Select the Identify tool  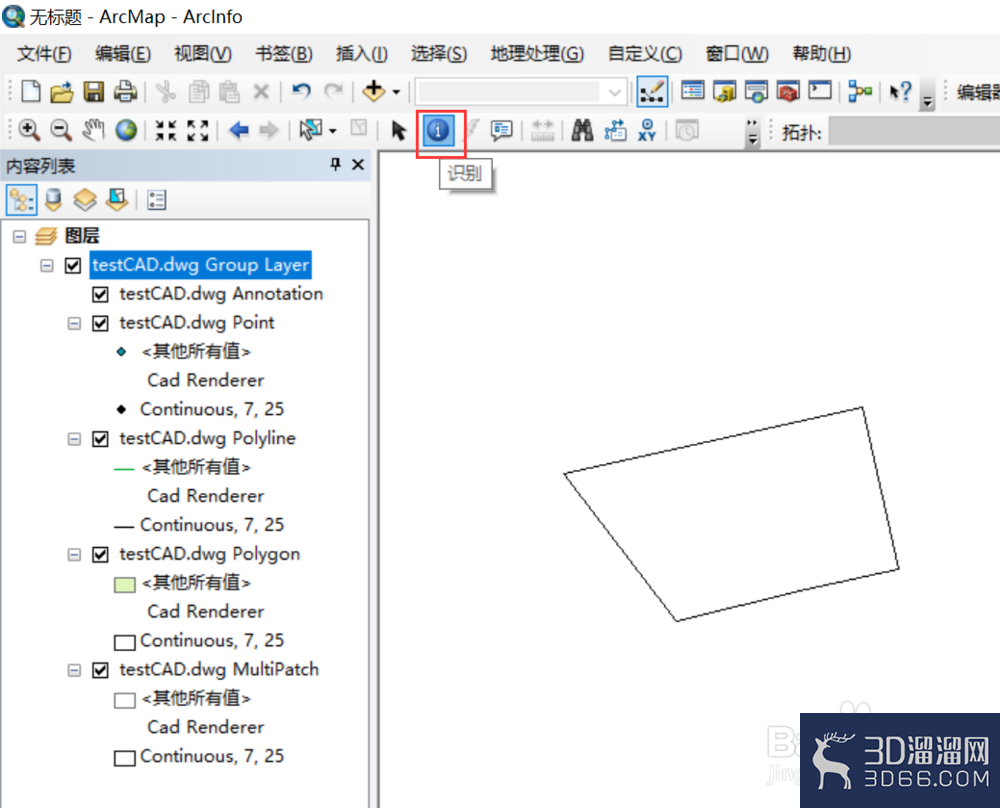coord(438,130)
